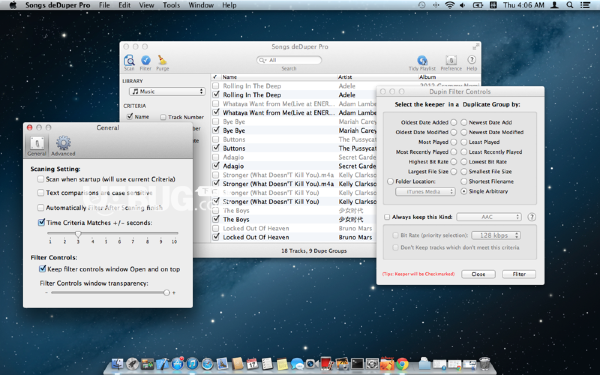Select the Single Arbitrary radio button
The image size is (600, 375).
pyautogui.click(x=464, y=191)
